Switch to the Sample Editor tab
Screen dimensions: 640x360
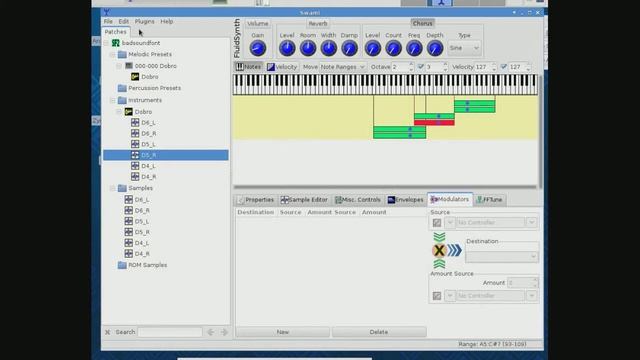click(304, 200)
